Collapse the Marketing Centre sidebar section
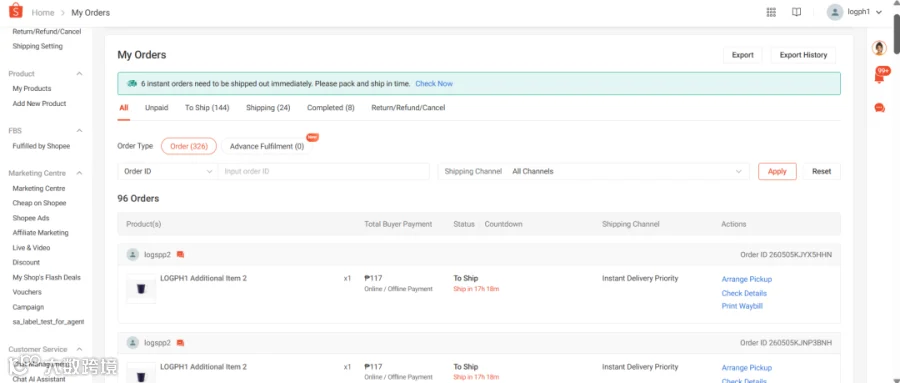Screen dimensions: 900x383 coord(79,173)
